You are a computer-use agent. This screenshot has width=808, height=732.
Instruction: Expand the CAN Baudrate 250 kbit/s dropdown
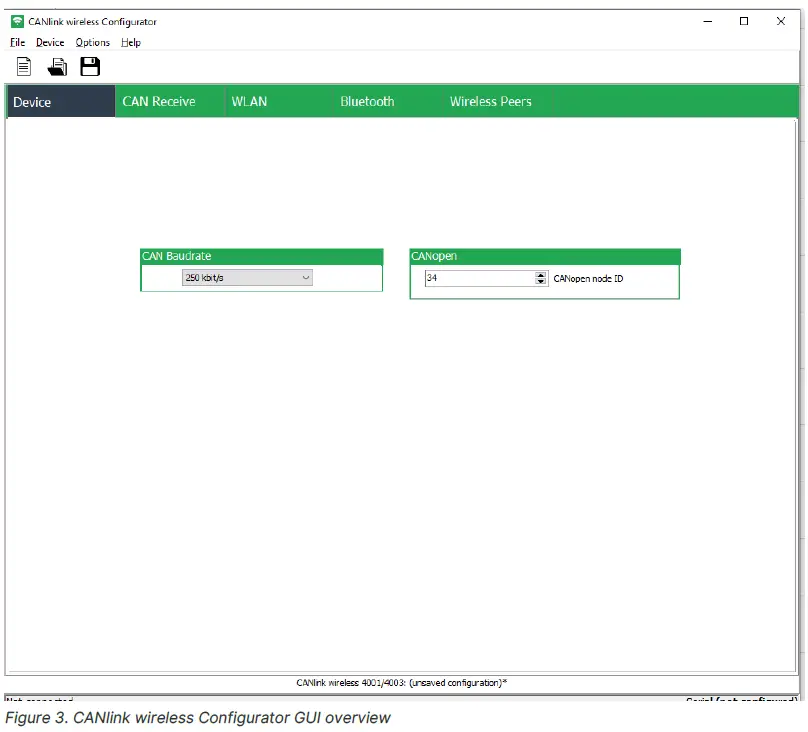[x=247, y=278]
